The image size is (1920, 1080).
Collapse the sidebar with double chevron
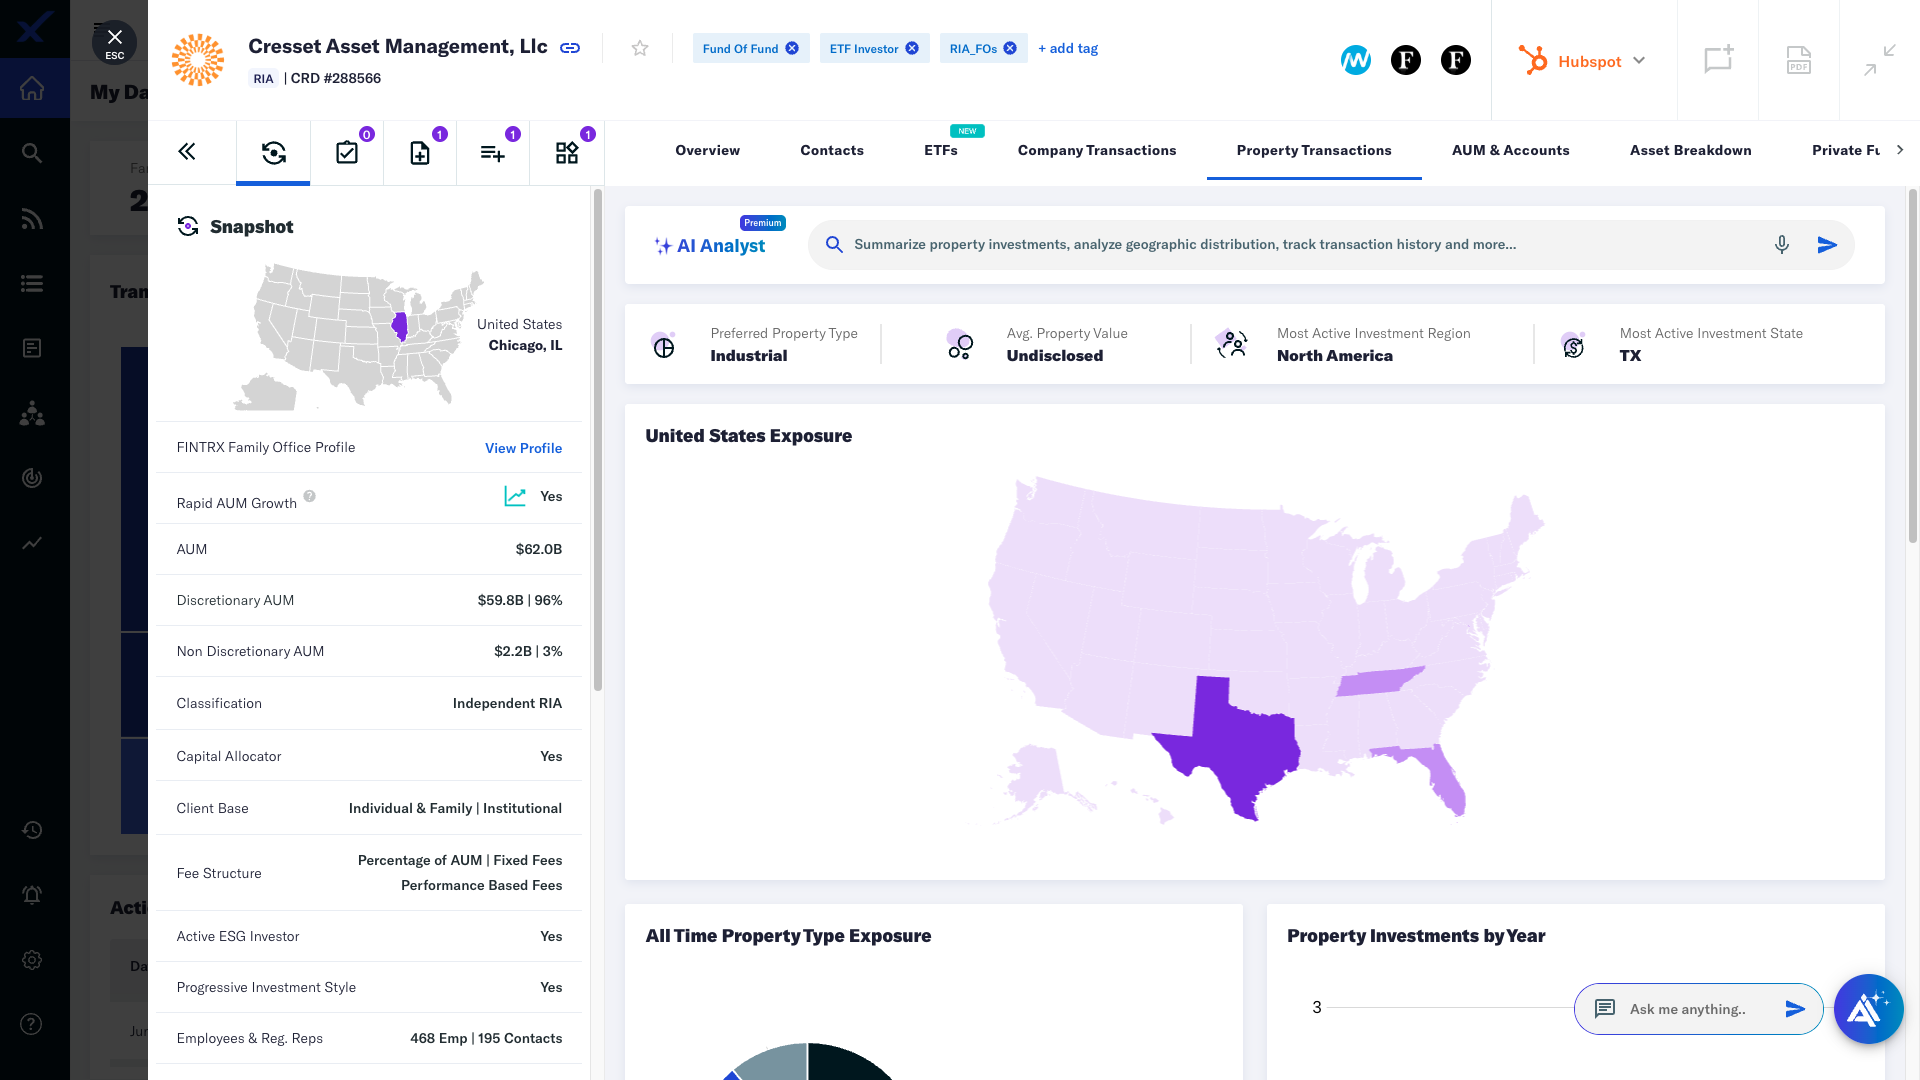[x=187, y=152]
